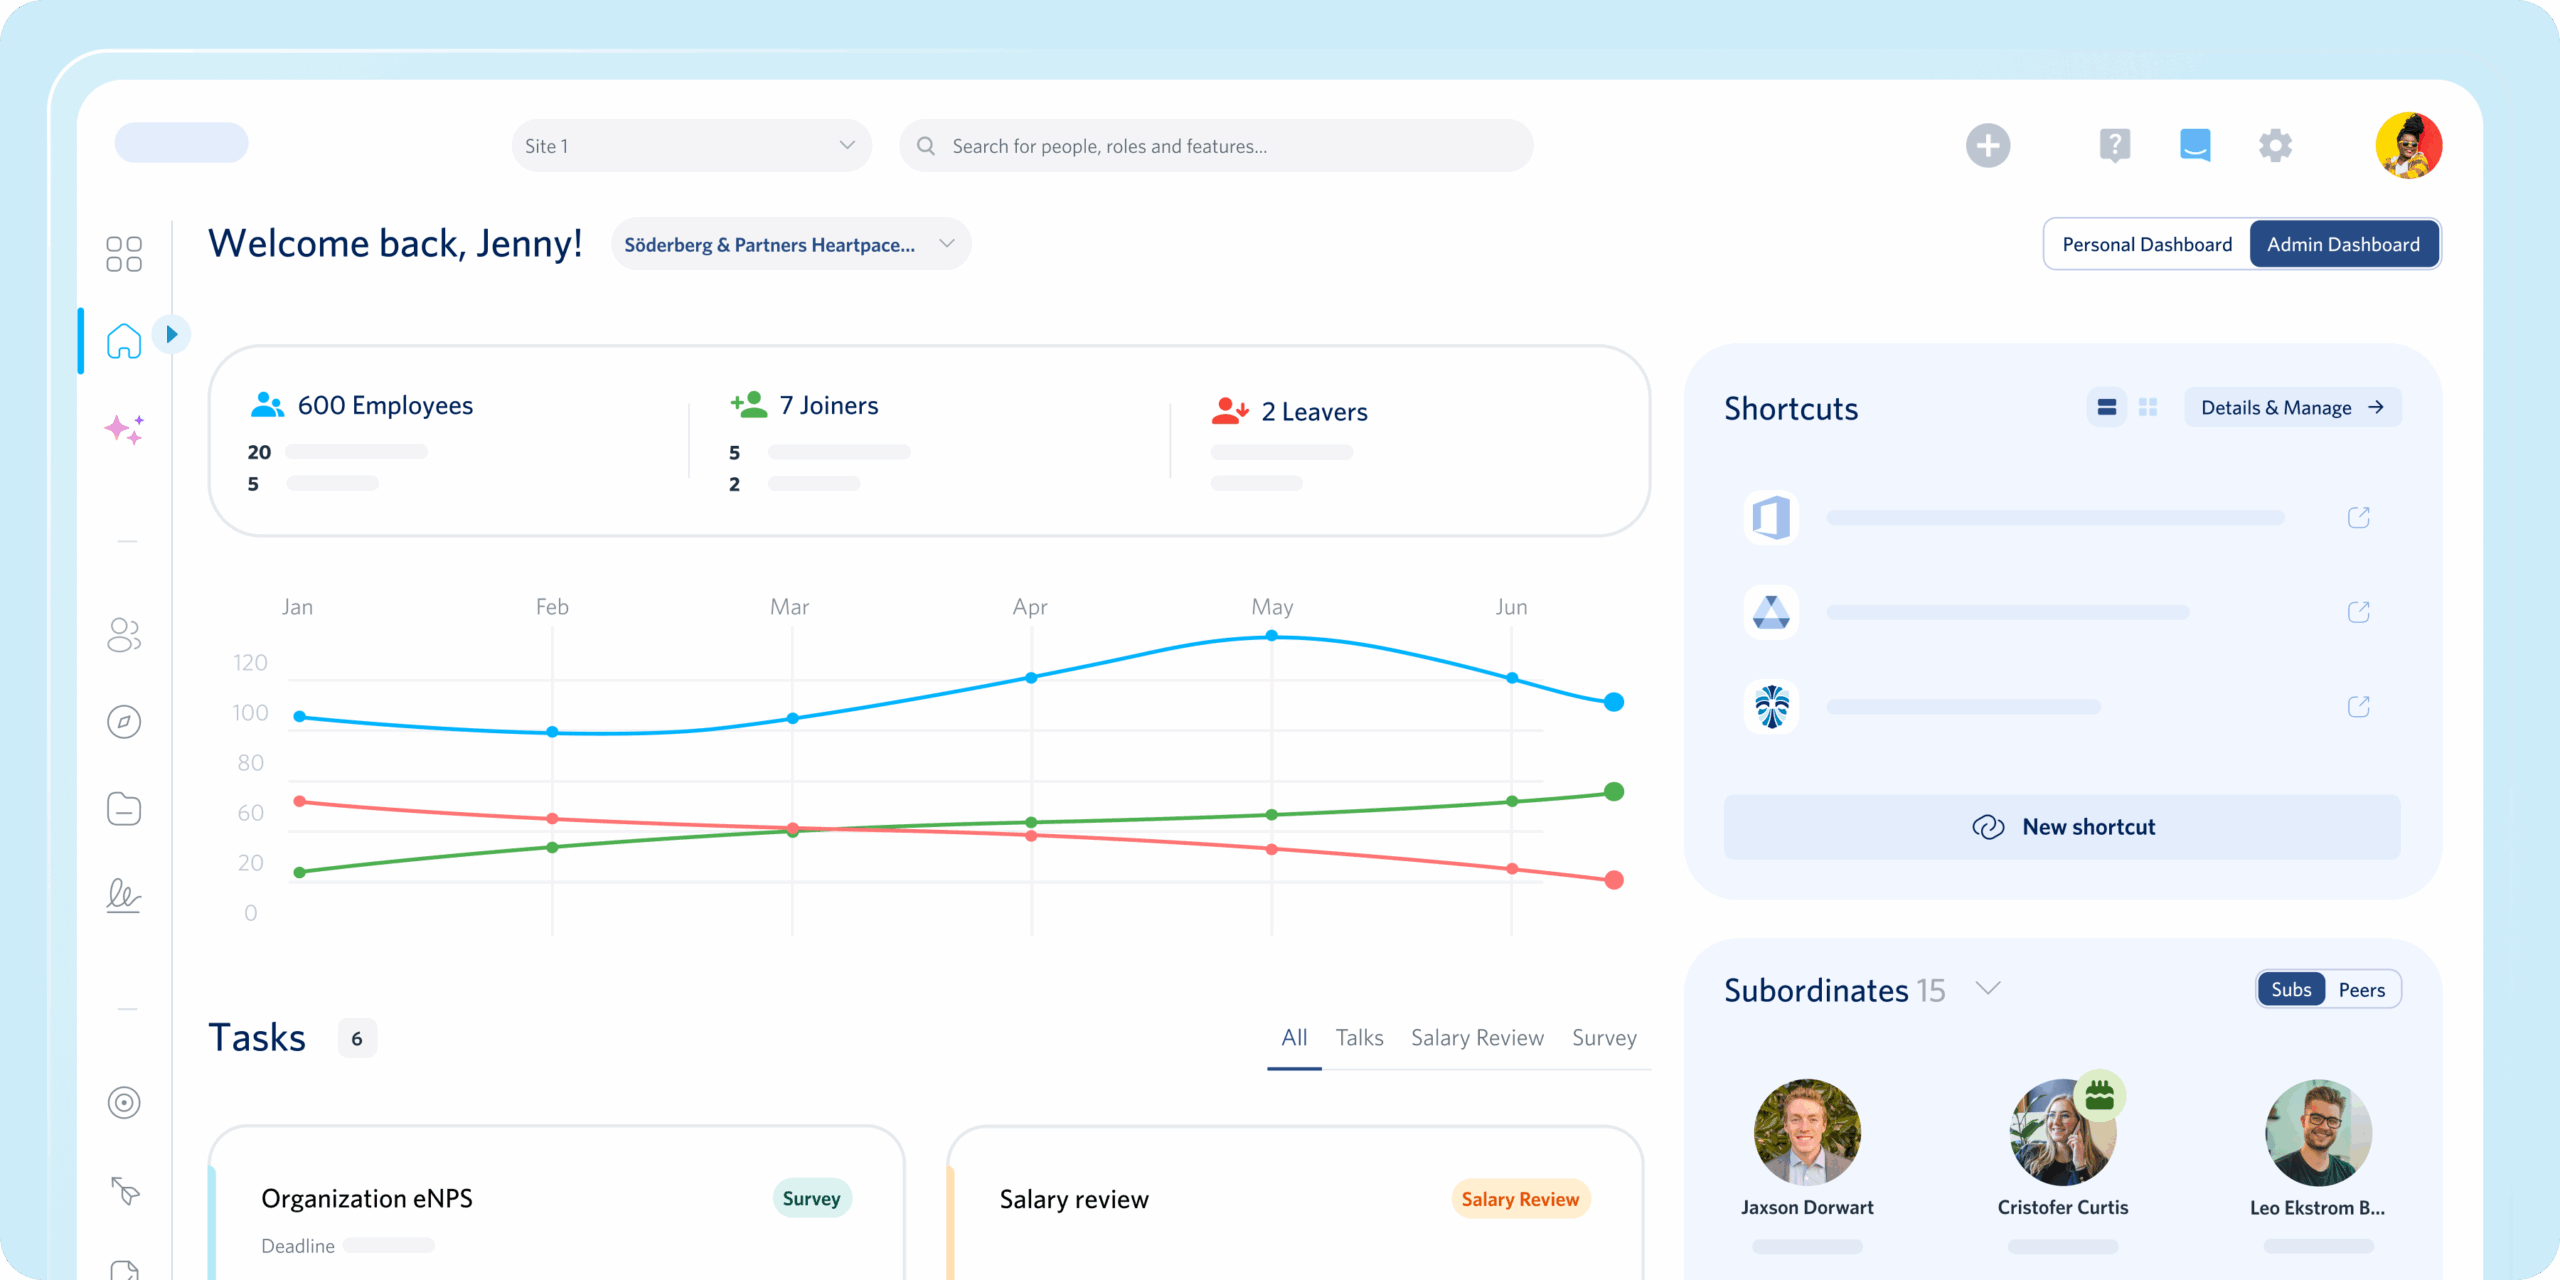The image size is (2560, 1280).
Task: Click the New shortcut button
Action: (2062, 827)
